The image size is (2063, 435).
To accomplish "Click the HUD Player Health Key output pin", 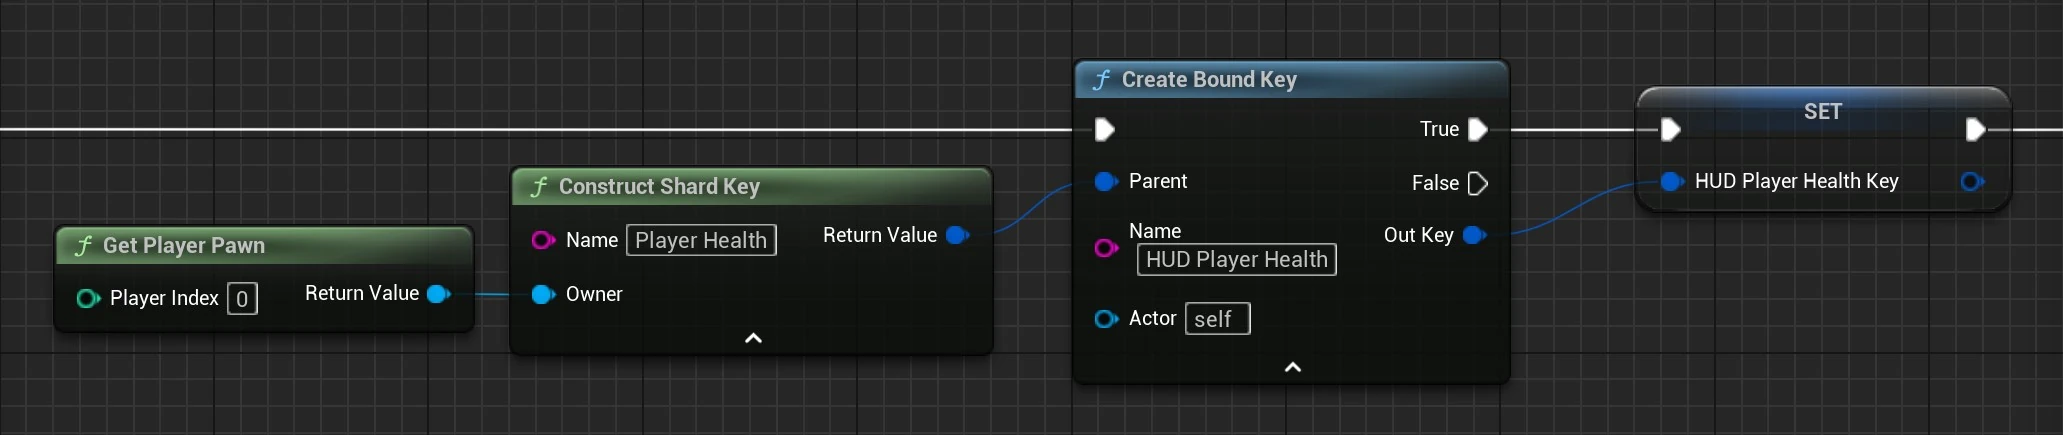I will pos(1971,182).
